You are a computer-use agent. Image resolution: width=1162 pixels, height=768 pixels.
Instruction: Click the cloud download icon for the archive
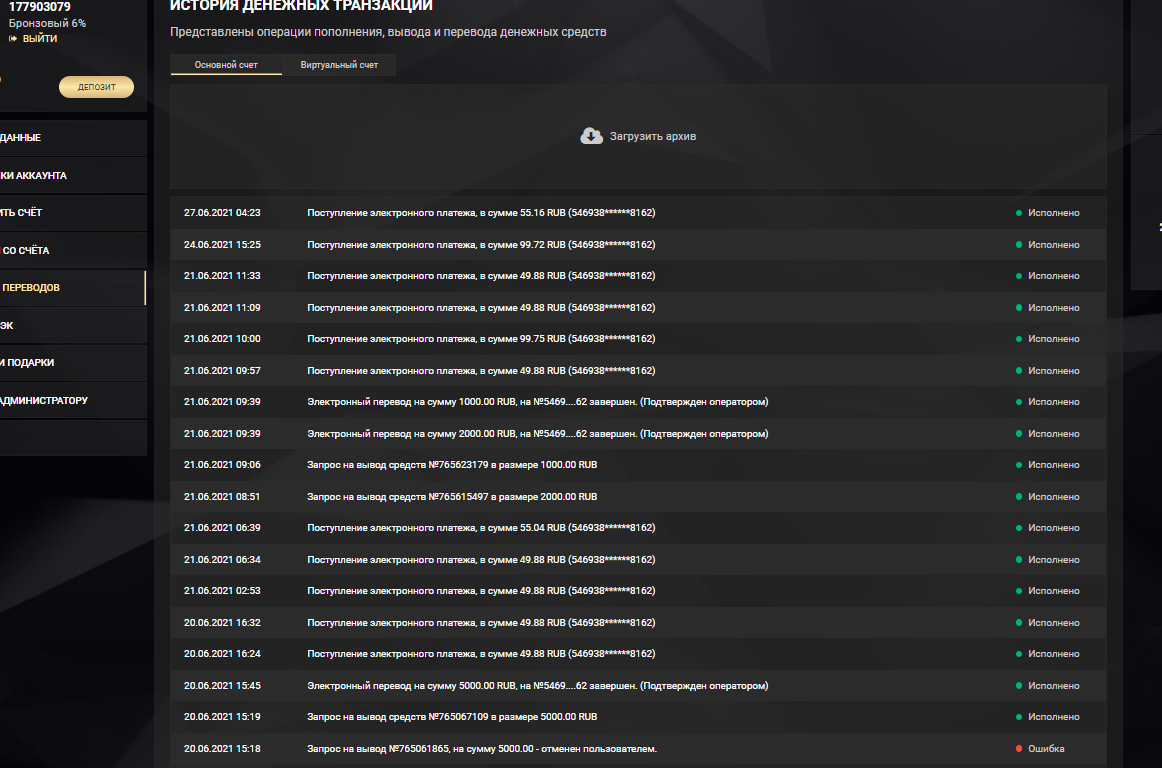591,136
